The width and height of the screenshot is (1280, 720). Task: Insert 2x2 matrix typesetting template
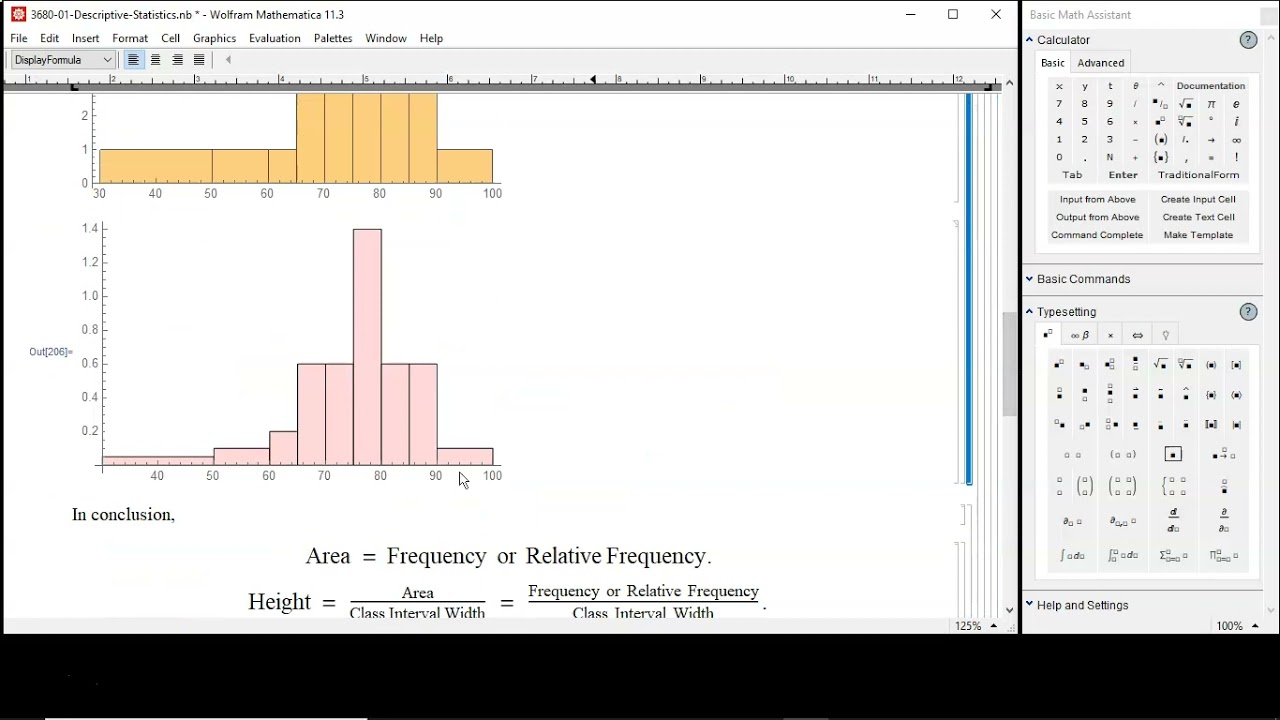(1123, 487)
